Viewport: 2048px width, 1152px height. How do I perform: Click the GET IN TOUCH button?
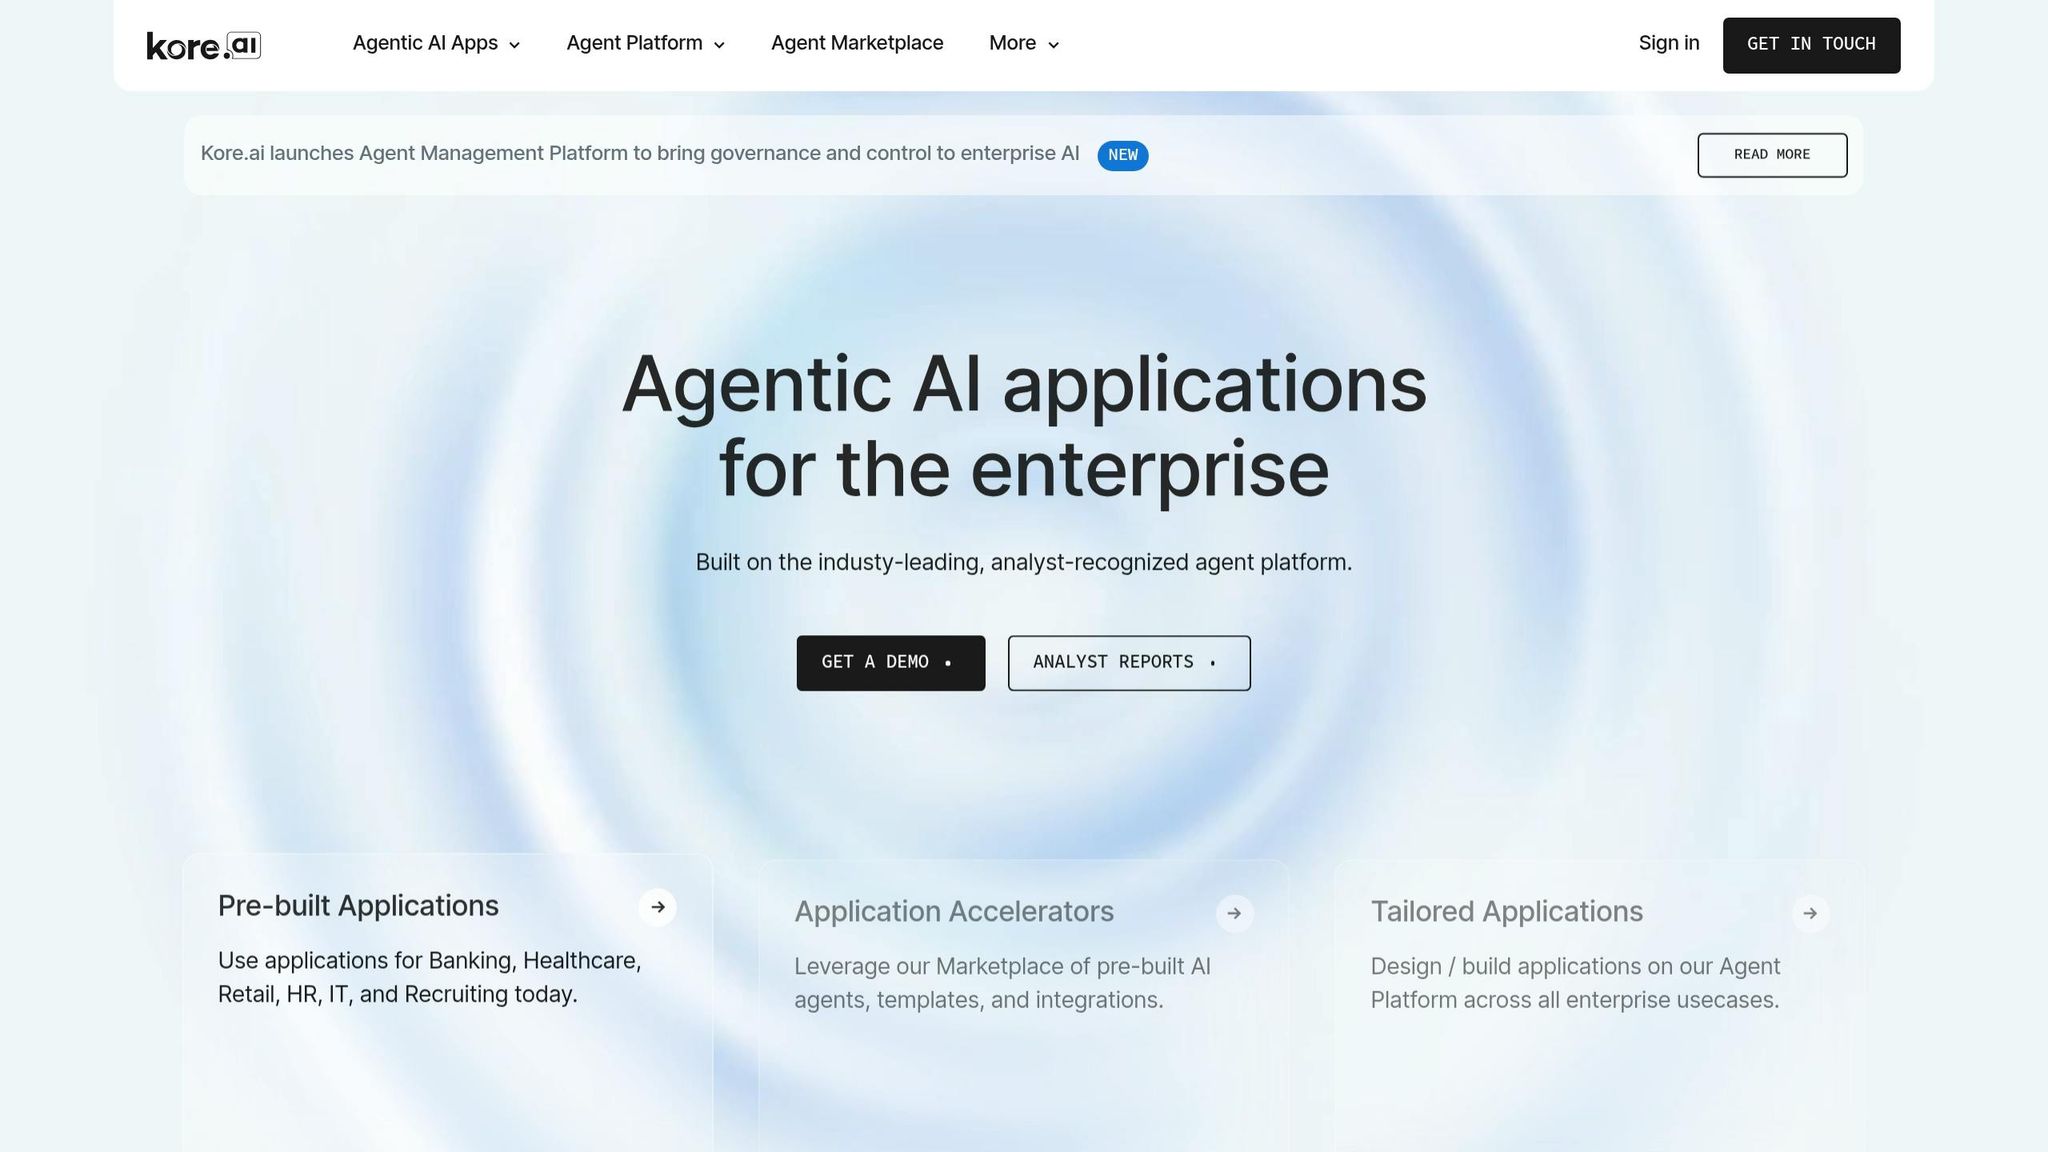[x=1811, y=45]
